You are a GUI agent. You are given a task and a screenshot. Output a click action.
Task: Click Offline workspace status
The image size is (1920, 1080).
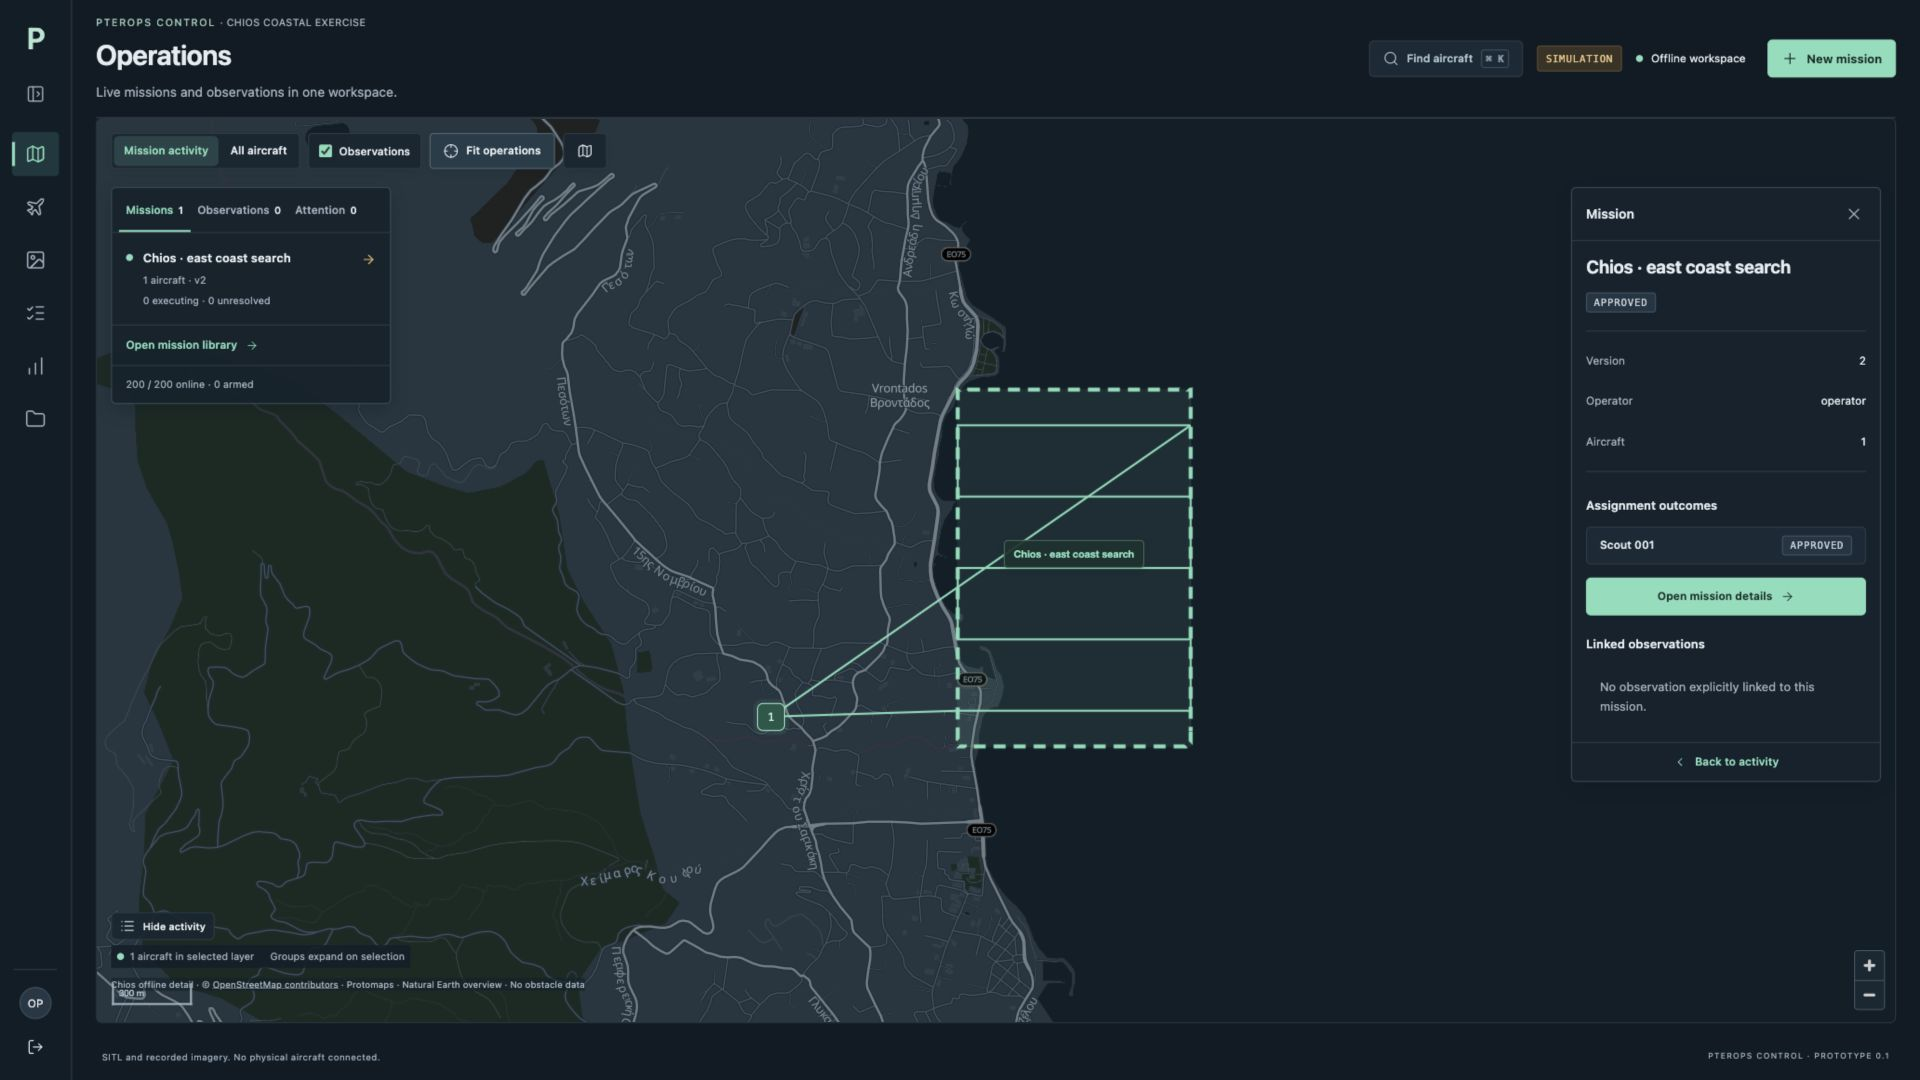click(1690, 59)
